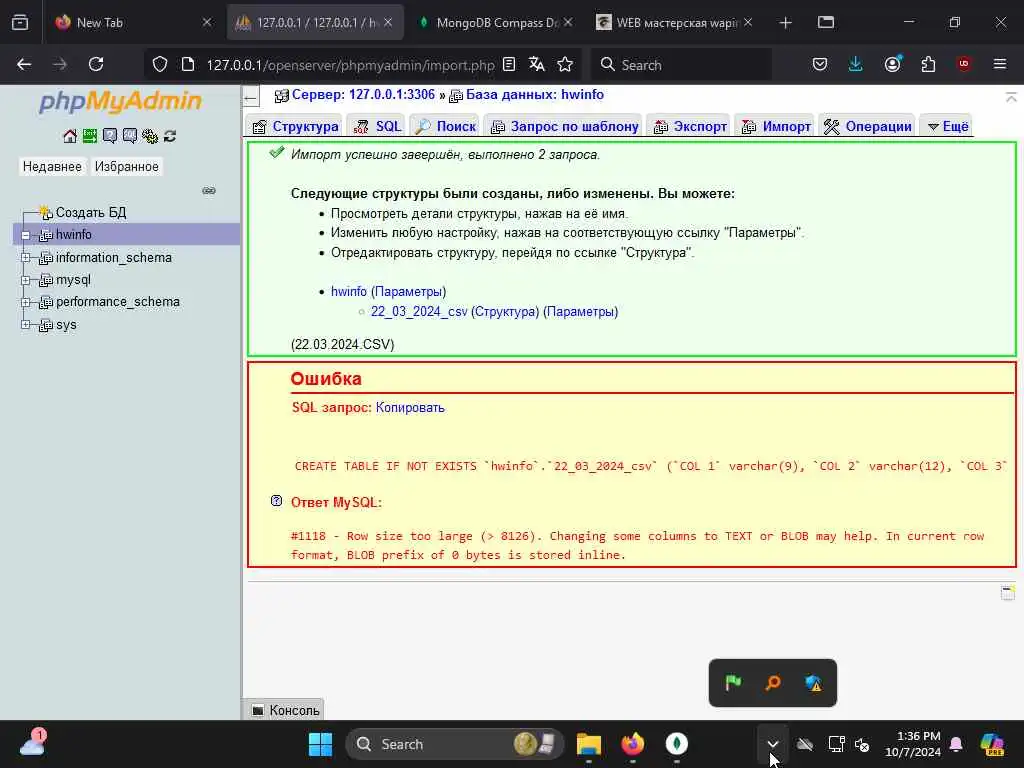Open the Консоль panel button
This screenshot has height=768, width=1024.
[286, 710]
